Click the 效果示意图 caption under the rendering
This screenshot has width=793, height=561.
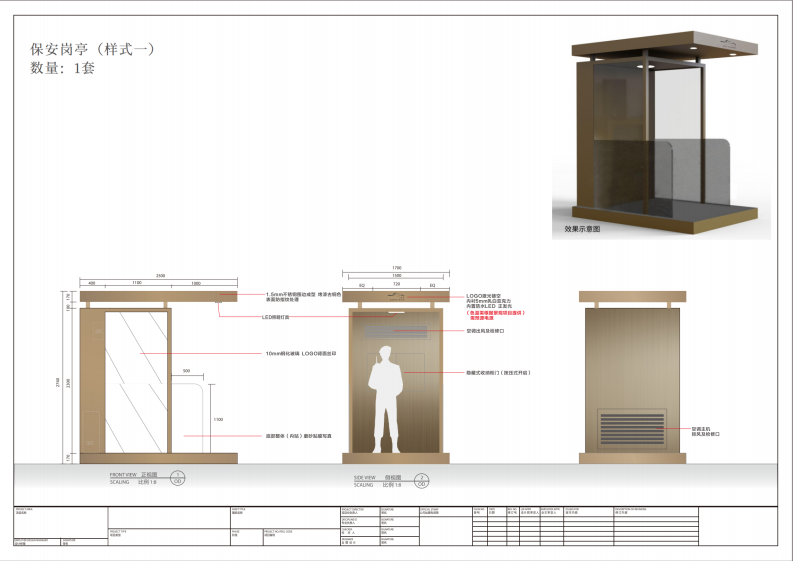click(x=582, y=229)
